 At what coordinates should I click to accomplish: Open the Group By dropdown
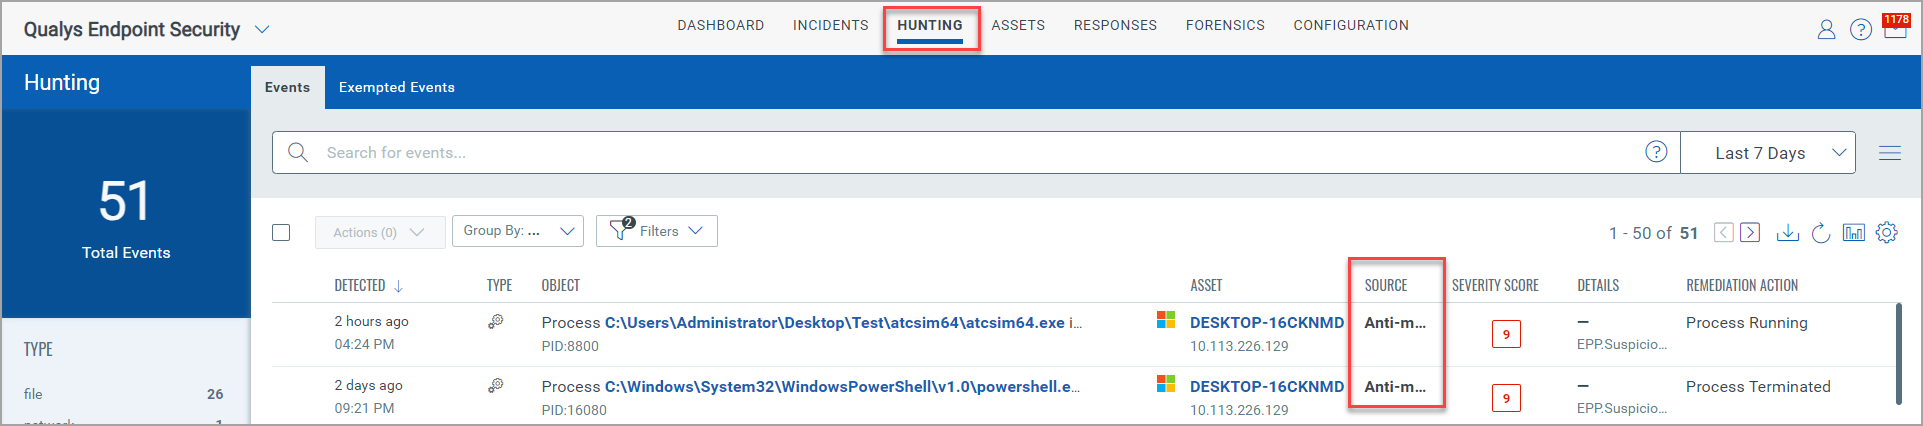pos(518,231)
